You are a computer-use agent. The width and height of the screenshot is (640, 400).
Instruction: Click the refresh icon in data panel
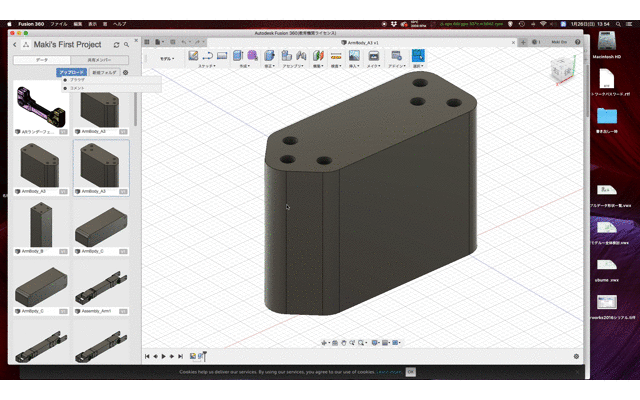(x=118, y=44)
